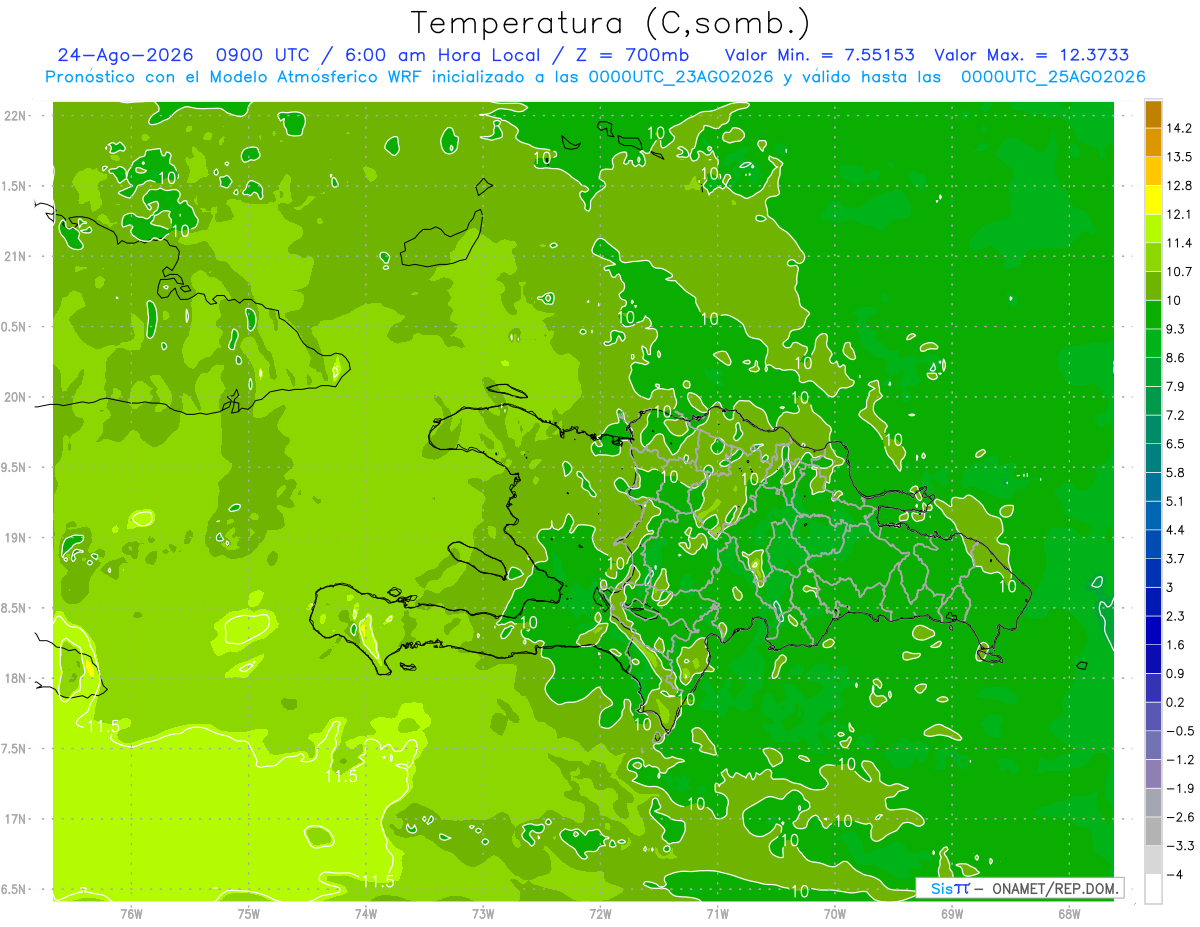This screenshot has width=1200, height=927.
Task: Click the purple swatch between -1.9 and -1.2
Action: pos(1153,774)
